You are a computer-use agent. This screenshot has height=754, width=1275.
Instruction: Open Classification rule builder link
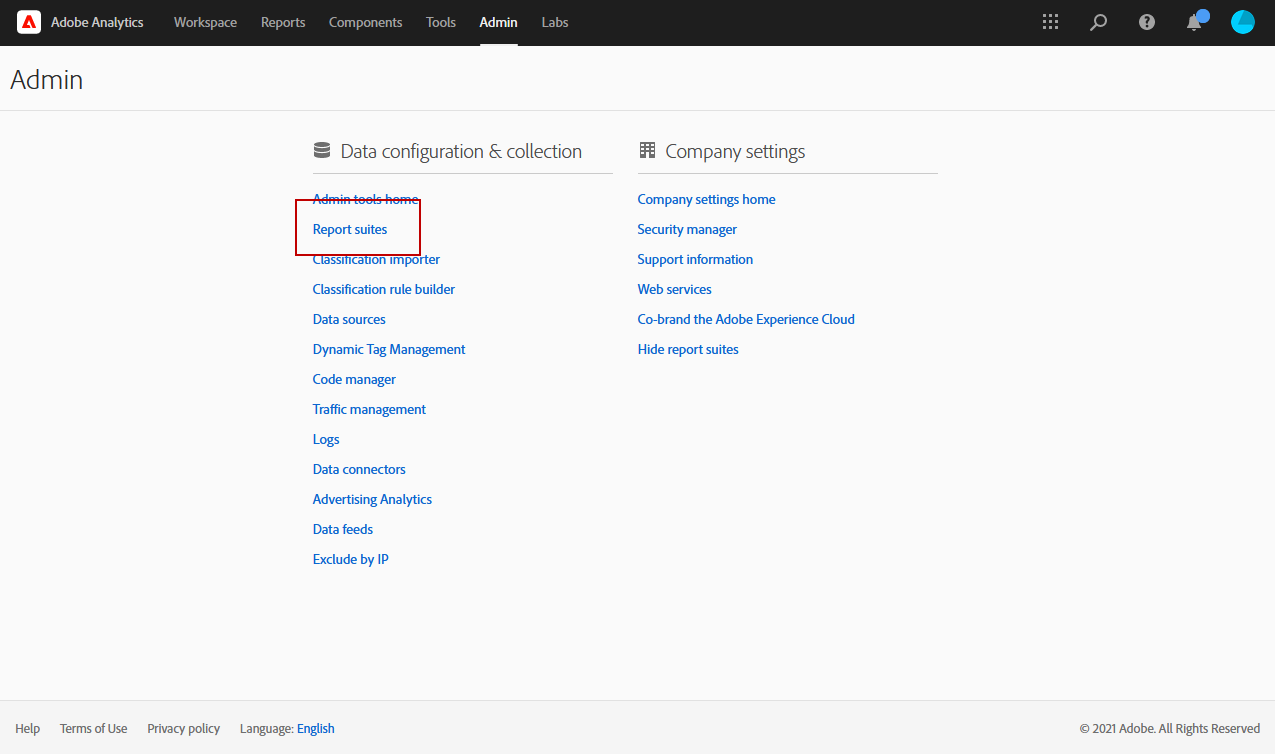tap(384, 289)
